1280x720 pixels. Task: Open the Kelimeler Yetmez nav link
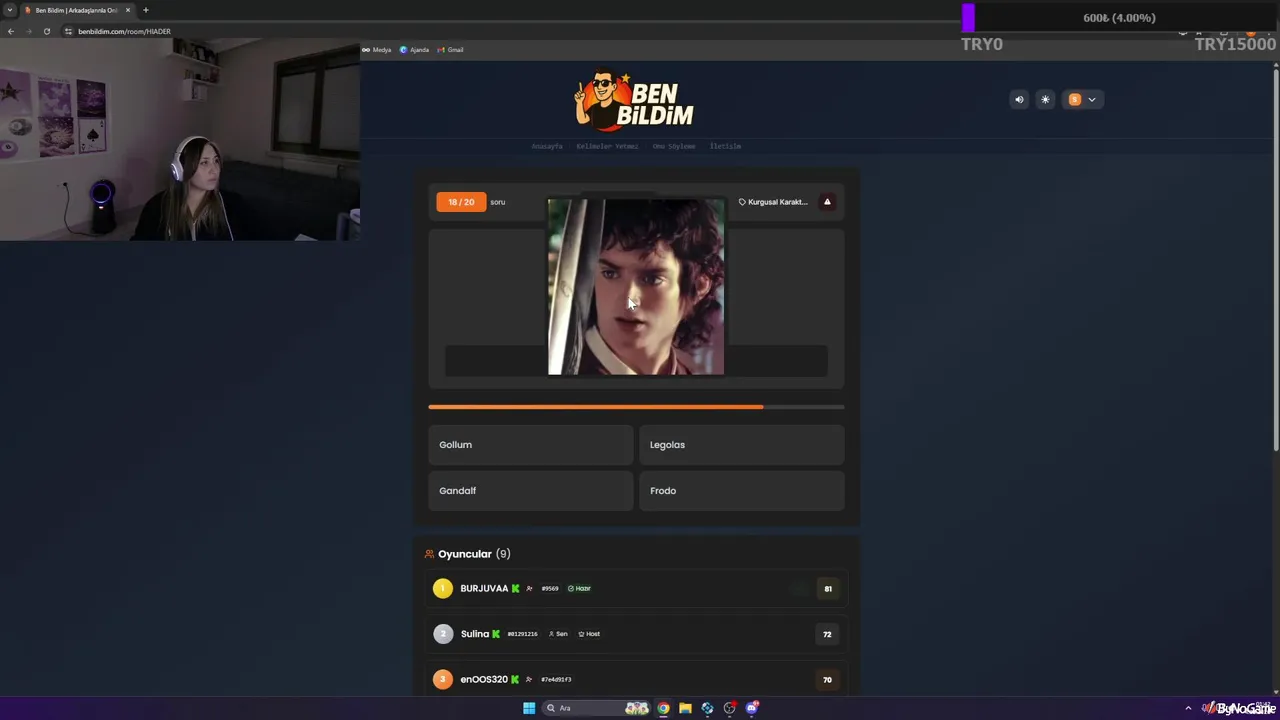pyautogui.click(x=607, y=146)
